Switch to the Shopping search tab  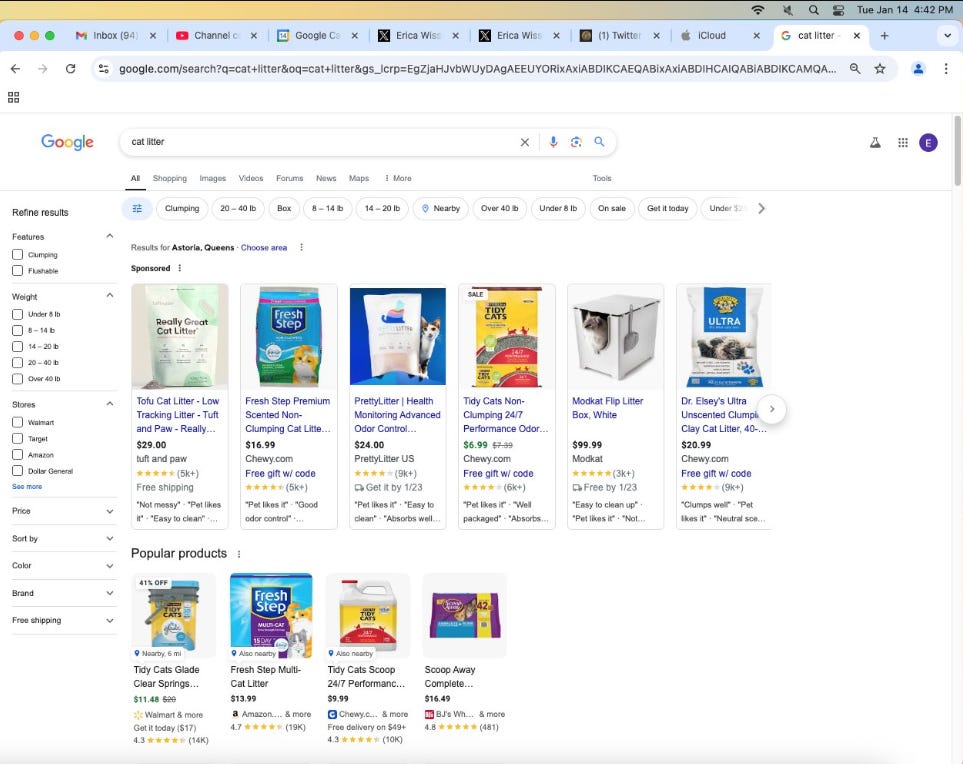tap(170, 178)
